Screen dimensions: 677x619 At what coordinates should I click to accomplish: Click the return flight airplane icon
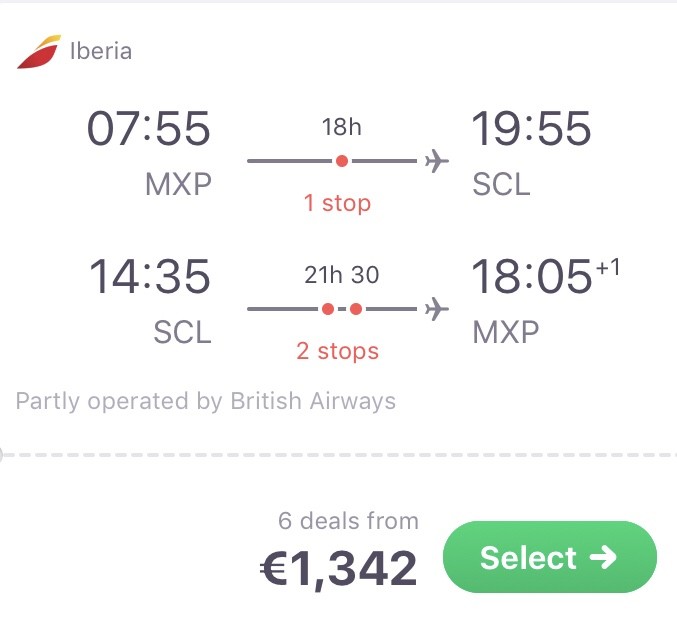point(437,309)
